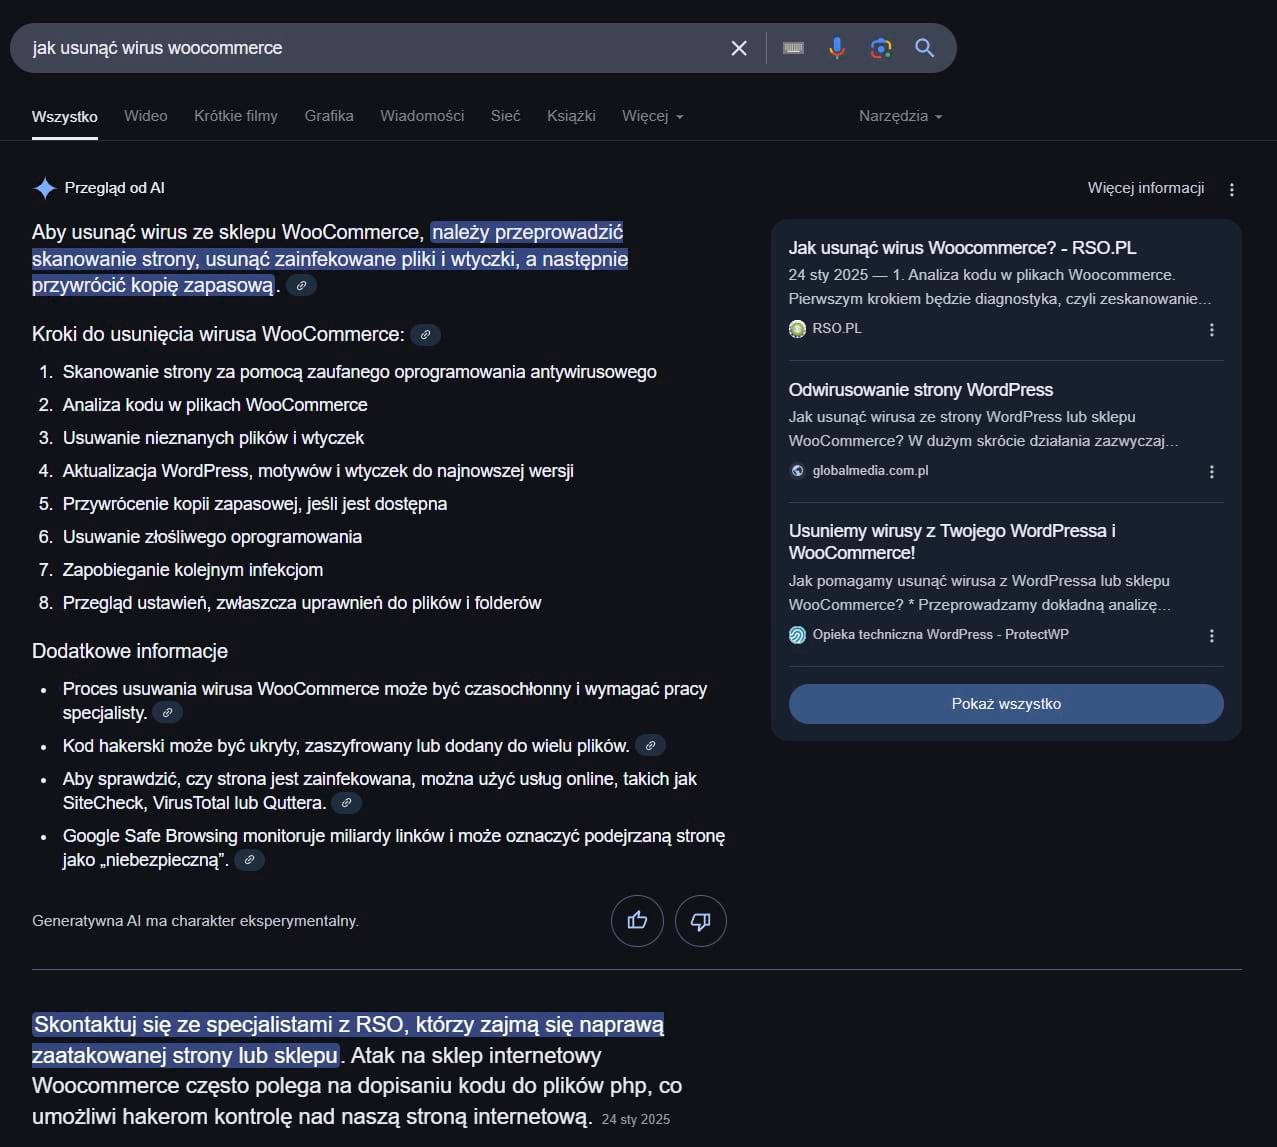1277x1147 pixels.
Task: Click 'Przegląd od AI' heading text
Action: tap(115, 188)
